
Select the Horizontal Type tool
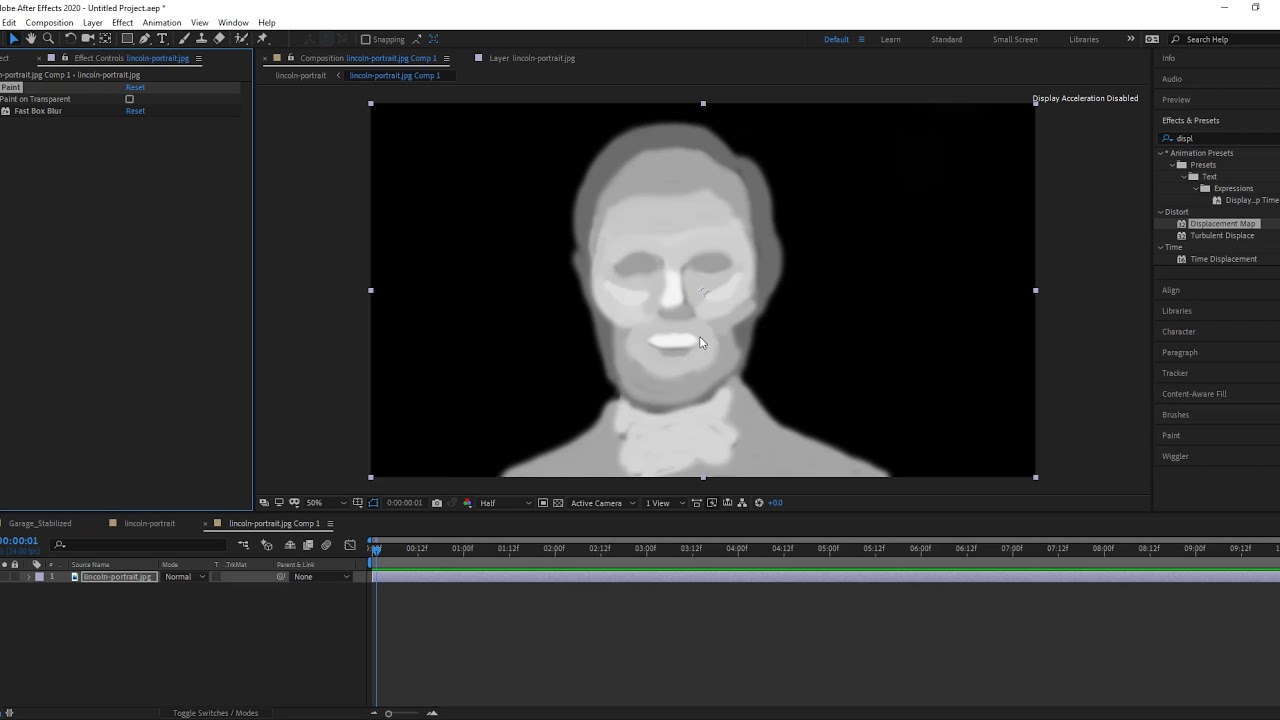pos(162,39)
